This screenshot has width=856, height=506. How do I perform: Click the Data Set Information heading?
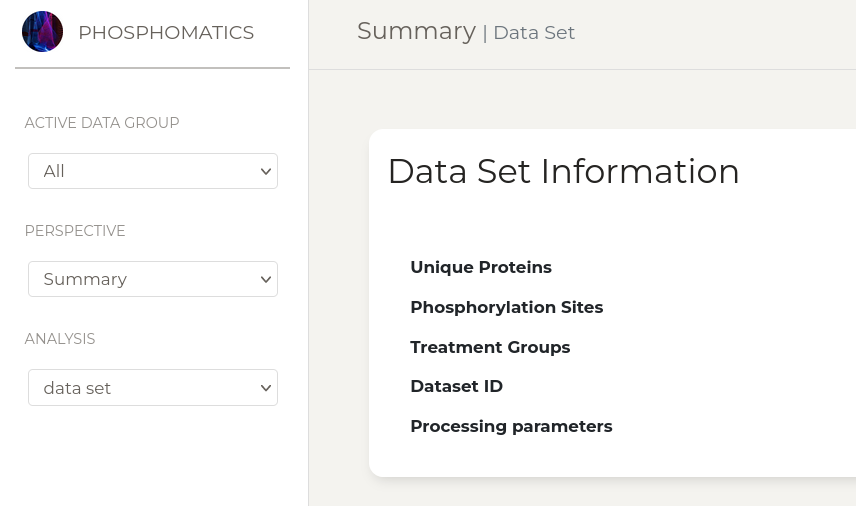[563, 171]
